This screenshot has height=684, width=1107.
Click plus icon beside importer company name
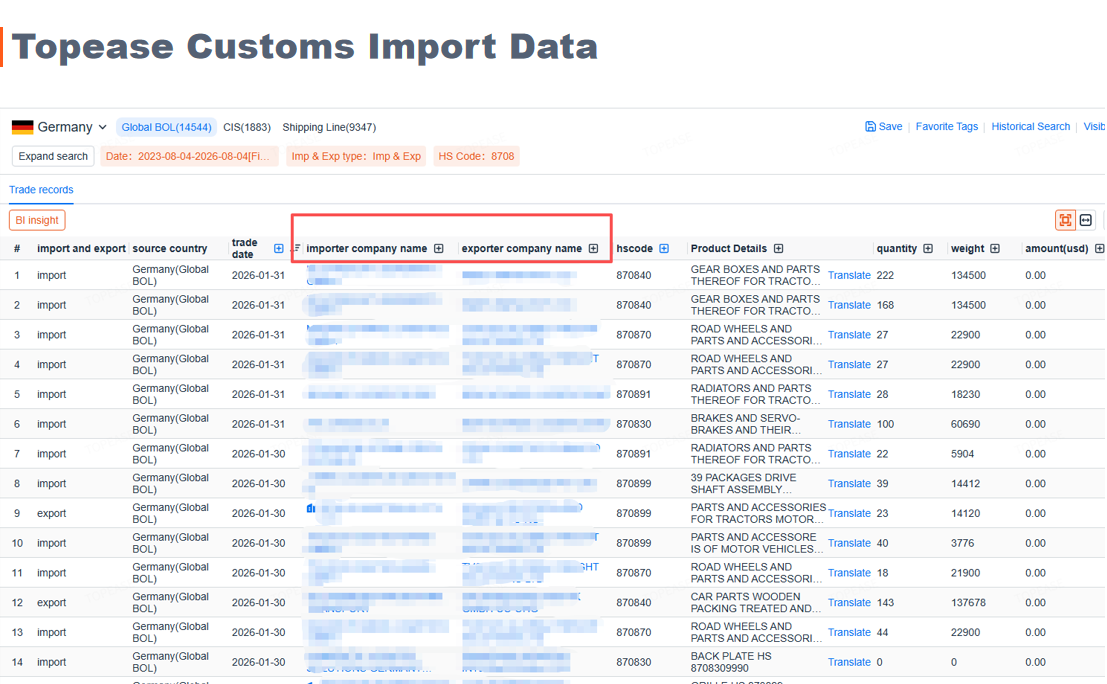439,248
